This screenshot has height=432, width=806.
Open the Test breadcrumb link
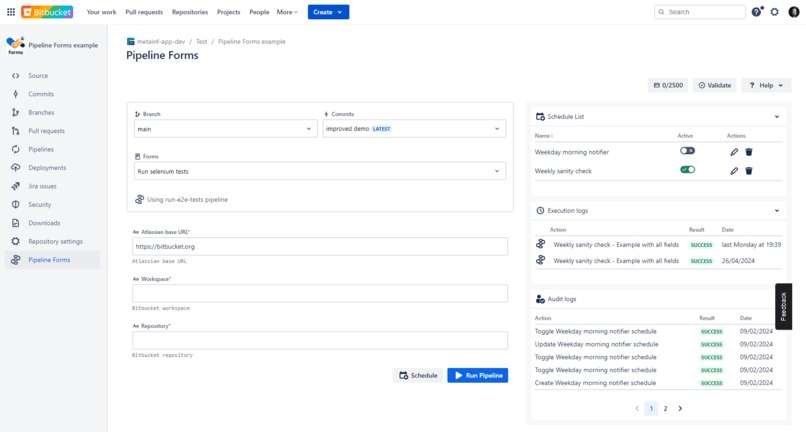[x=202, y=42]
